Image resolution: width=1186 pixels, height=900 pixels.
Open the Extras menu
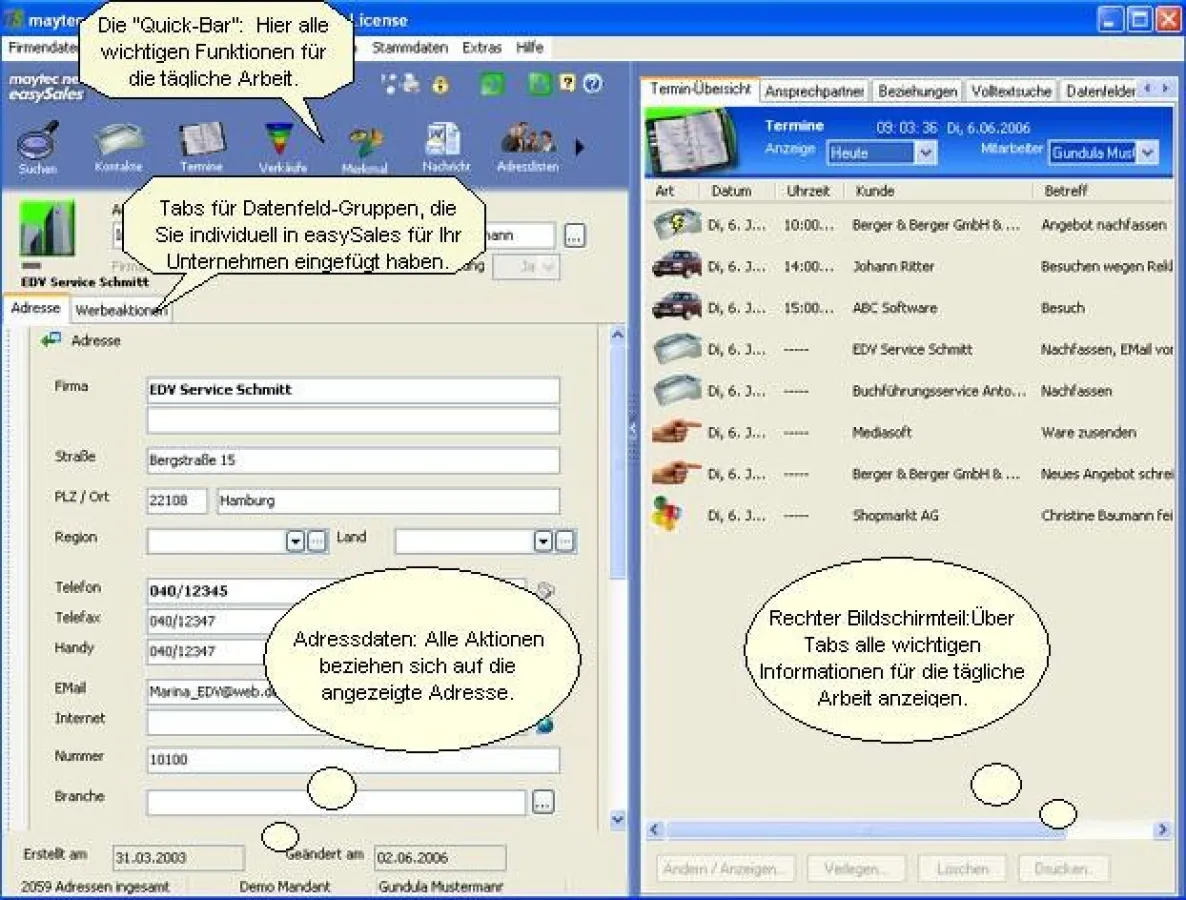coord(481,47)
